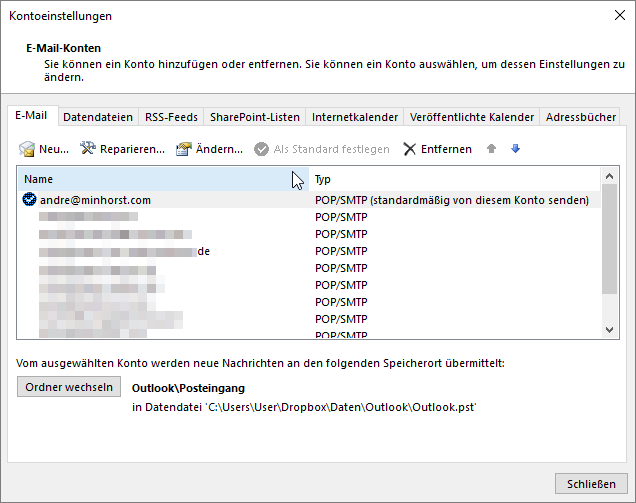This screenshot has width=636, height=503.
Task: Select the blurred account ending in de
Action: pos(309,251)
